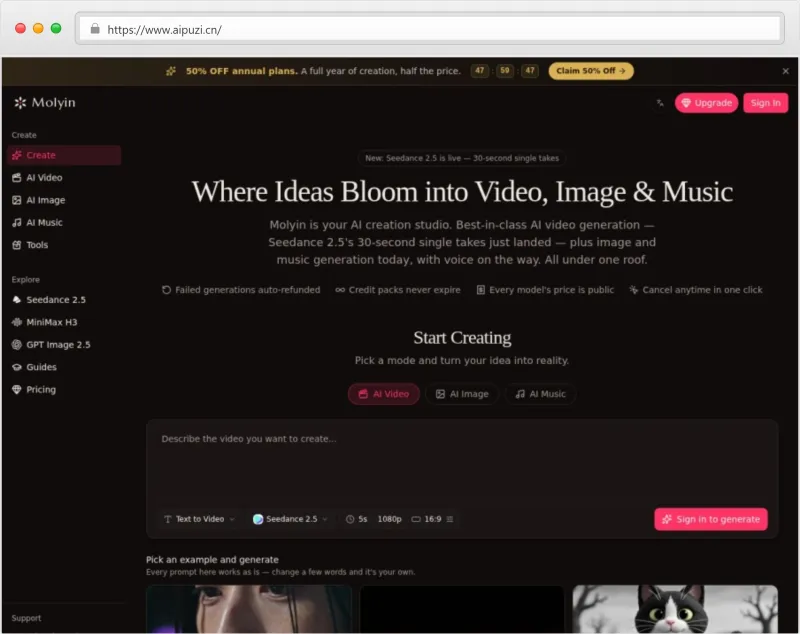Open AI Music in the sidebar
800x634 pixels.
pyautogui.click(x=64, y=222)
